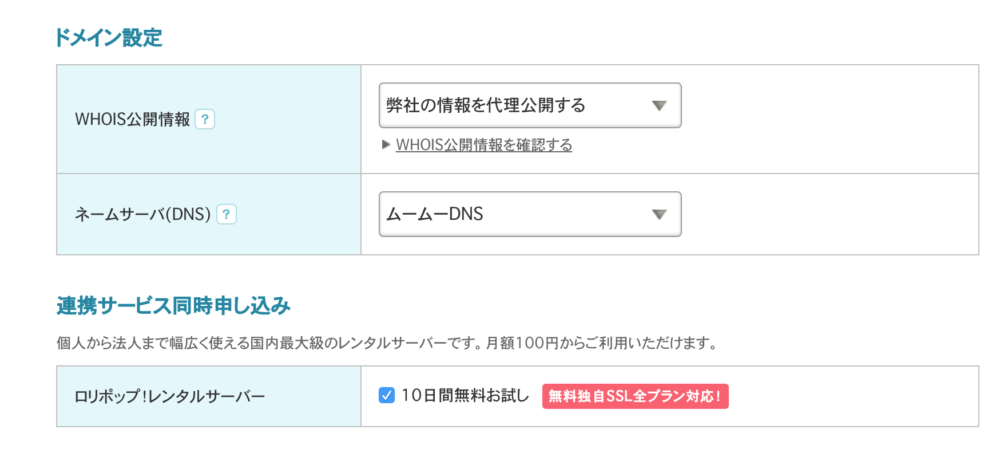
Task: Open the ネームサーバ dropdown showing ムームーDNS
Action: (530, 214)
